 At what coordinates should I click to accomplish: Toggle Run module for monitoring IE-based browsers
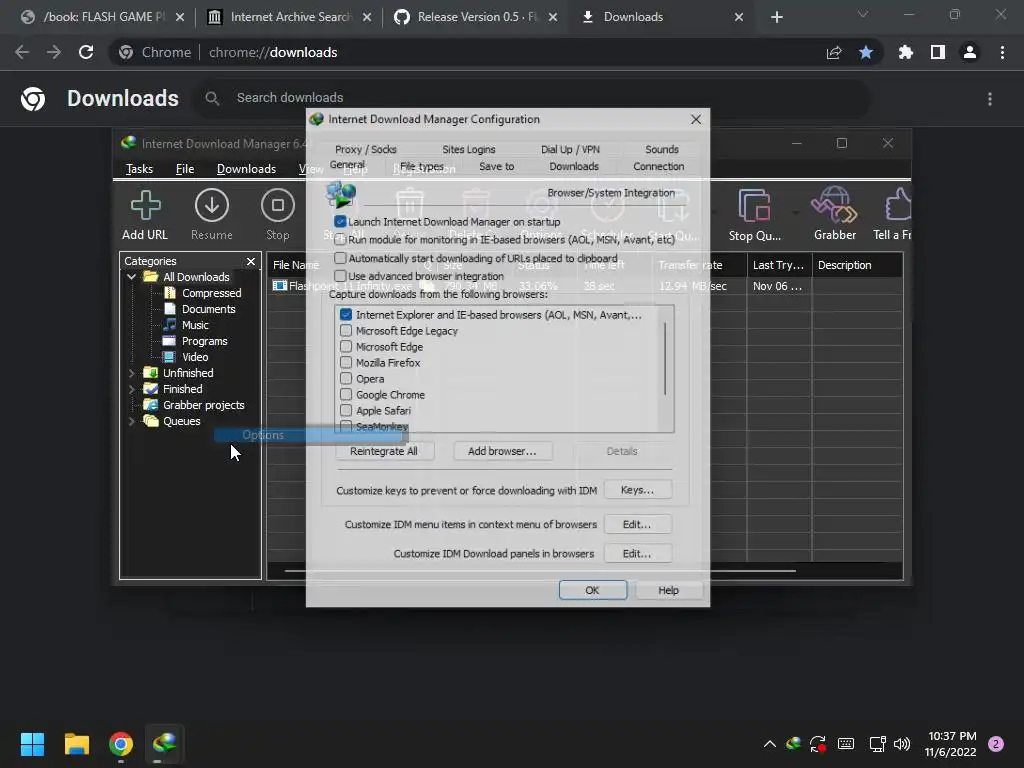coord(340,240)
